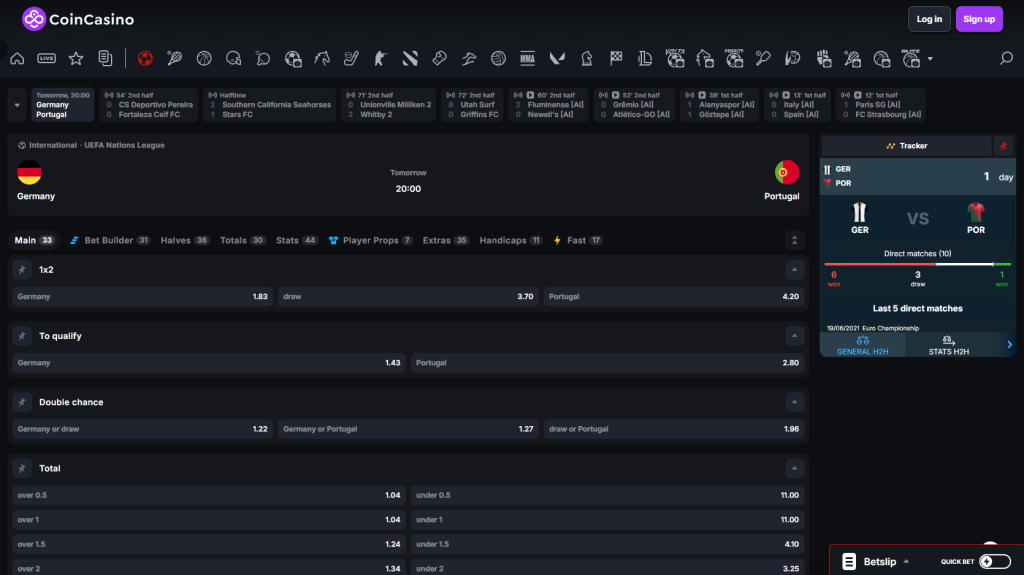1024x575 pixels.
Task: Collapse all markets double-arrow button
Action: (794, 240)
